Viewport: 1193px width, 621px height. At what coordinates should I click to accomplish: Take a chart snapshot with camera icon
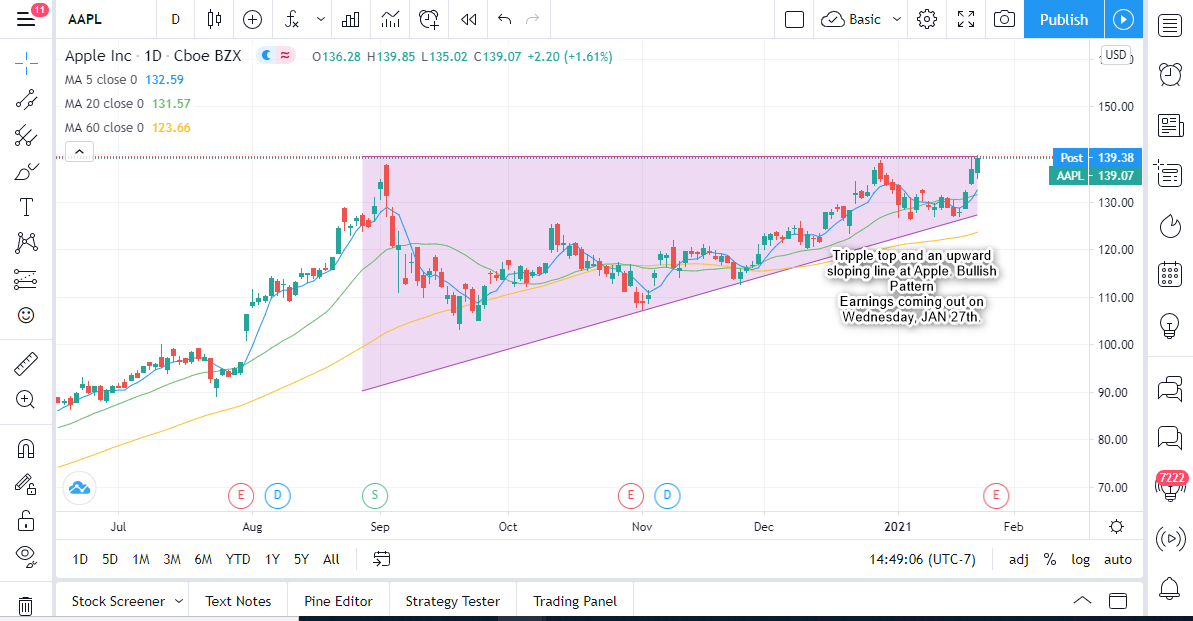click(1004, 19)
